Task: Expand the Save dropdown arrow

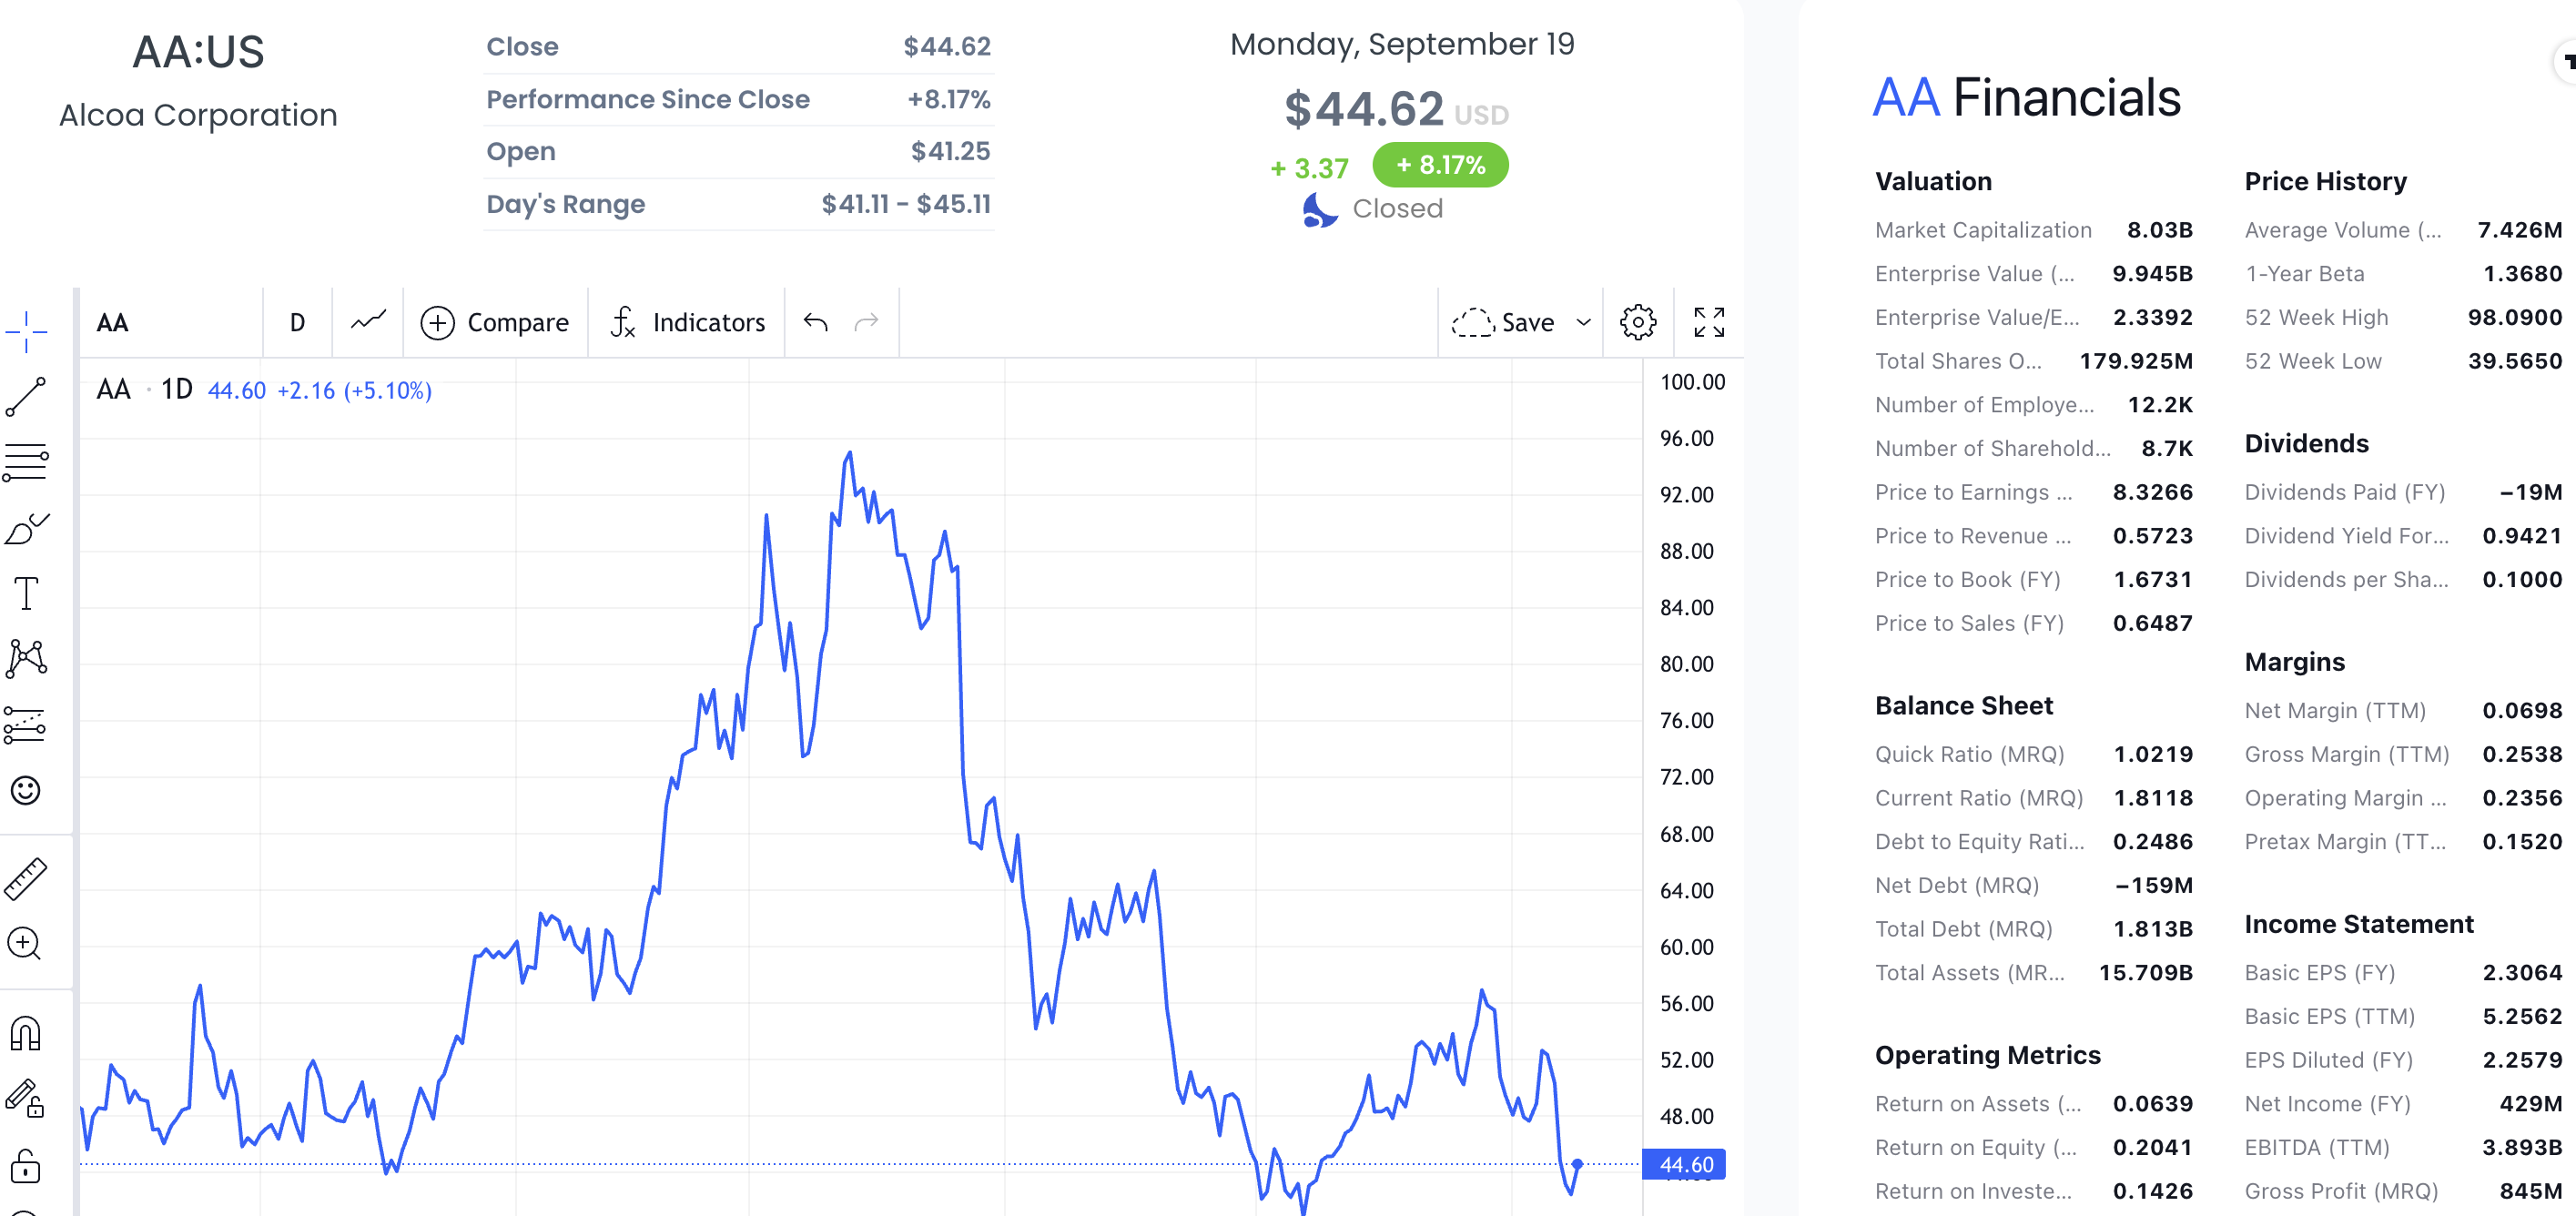Action: [1583, 323]
